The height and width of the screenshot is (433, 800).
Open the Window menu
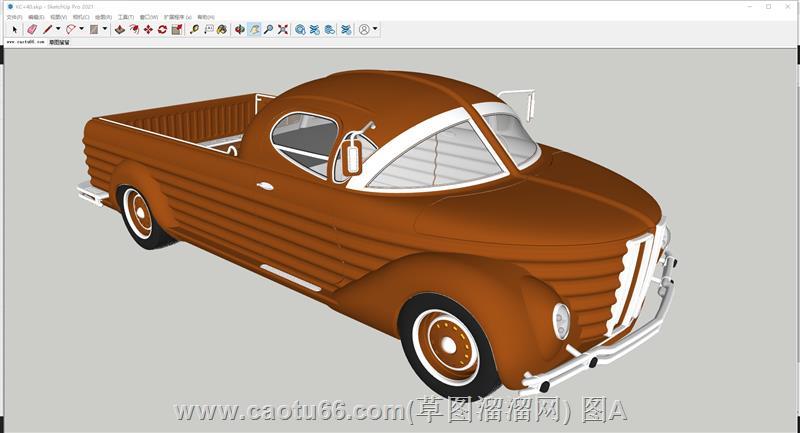(x=148, y=17)
